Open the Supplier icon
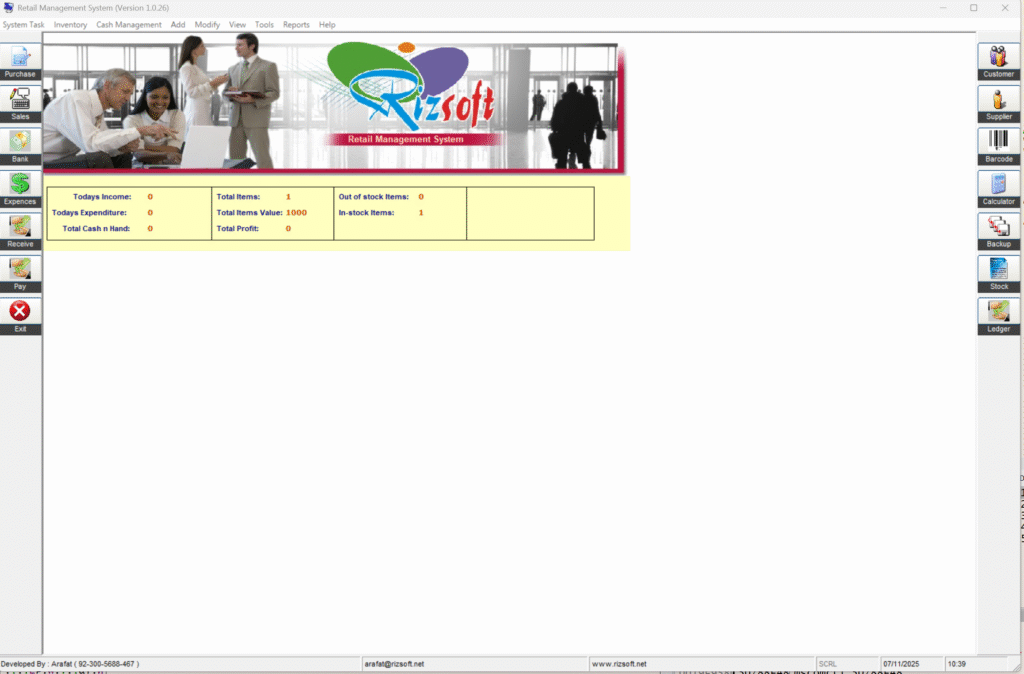This screenshot has width=1024, height=674. (998, 100)
